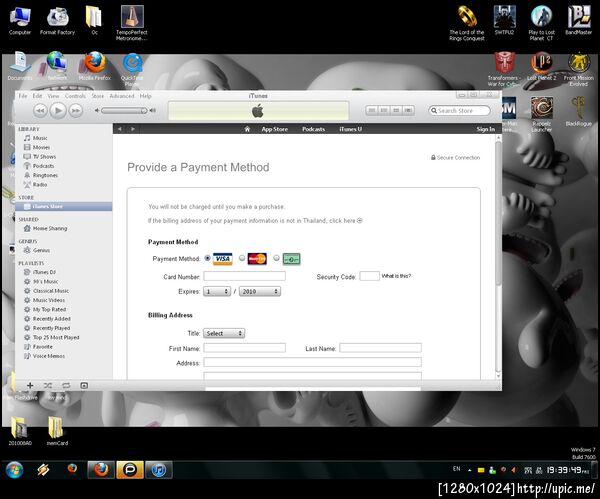Select the VISA payment radio button
Screen dimensions: 600x499
(x=207, y=258)
